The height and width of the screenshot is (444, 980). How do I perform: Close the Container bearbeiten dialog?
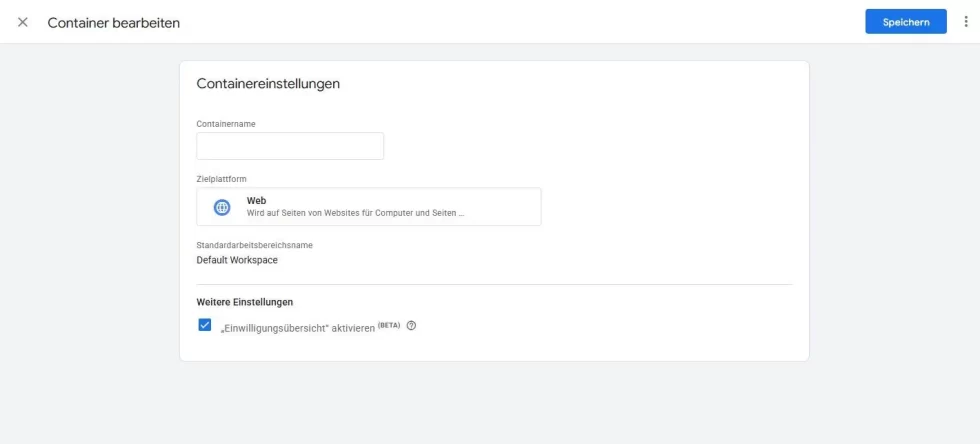click(23, 22)
